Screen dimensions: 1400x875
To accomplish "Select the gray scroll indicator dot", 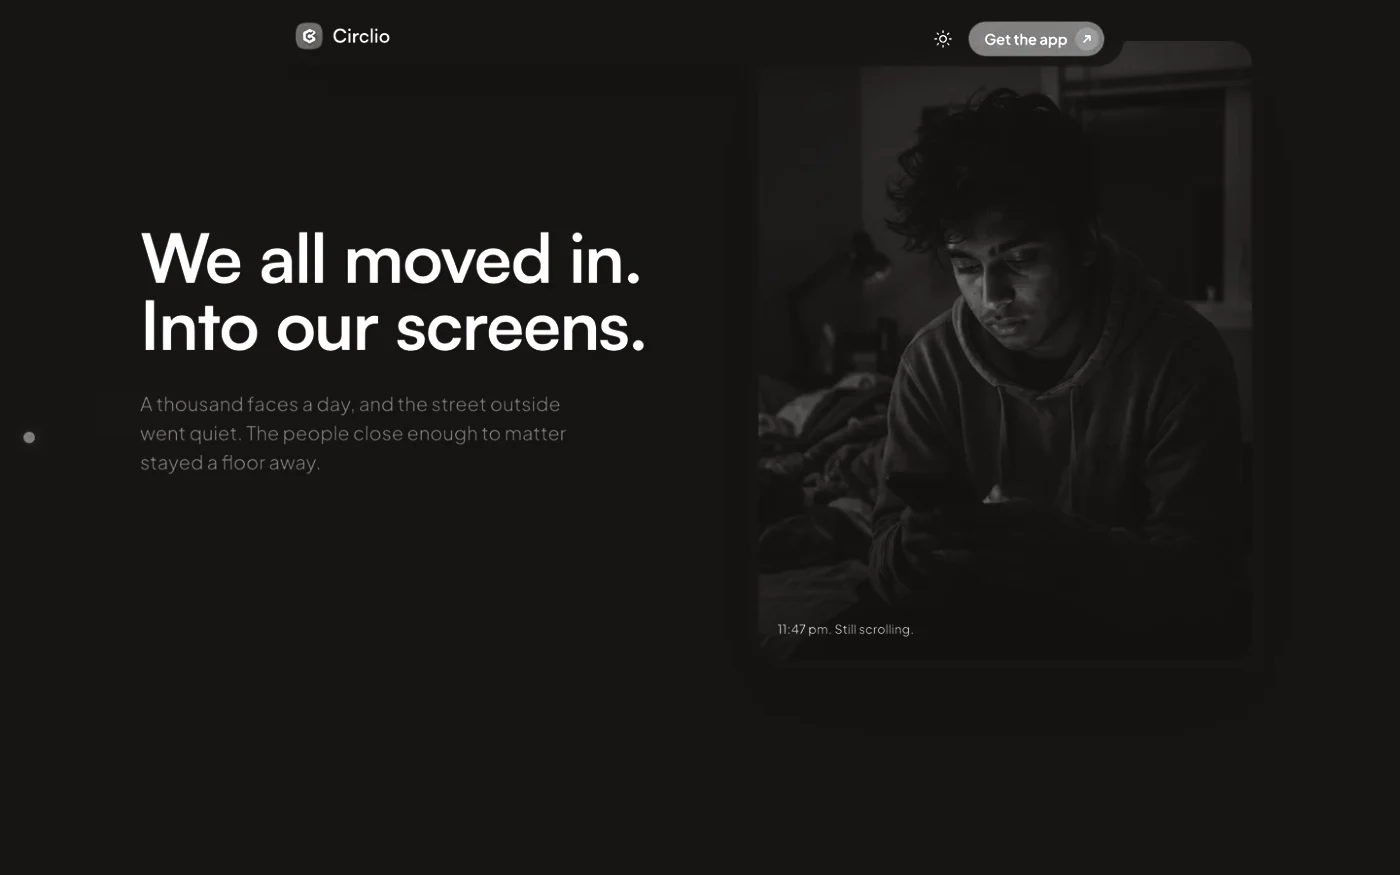I will pyautogui.click(x=29, y=437).
